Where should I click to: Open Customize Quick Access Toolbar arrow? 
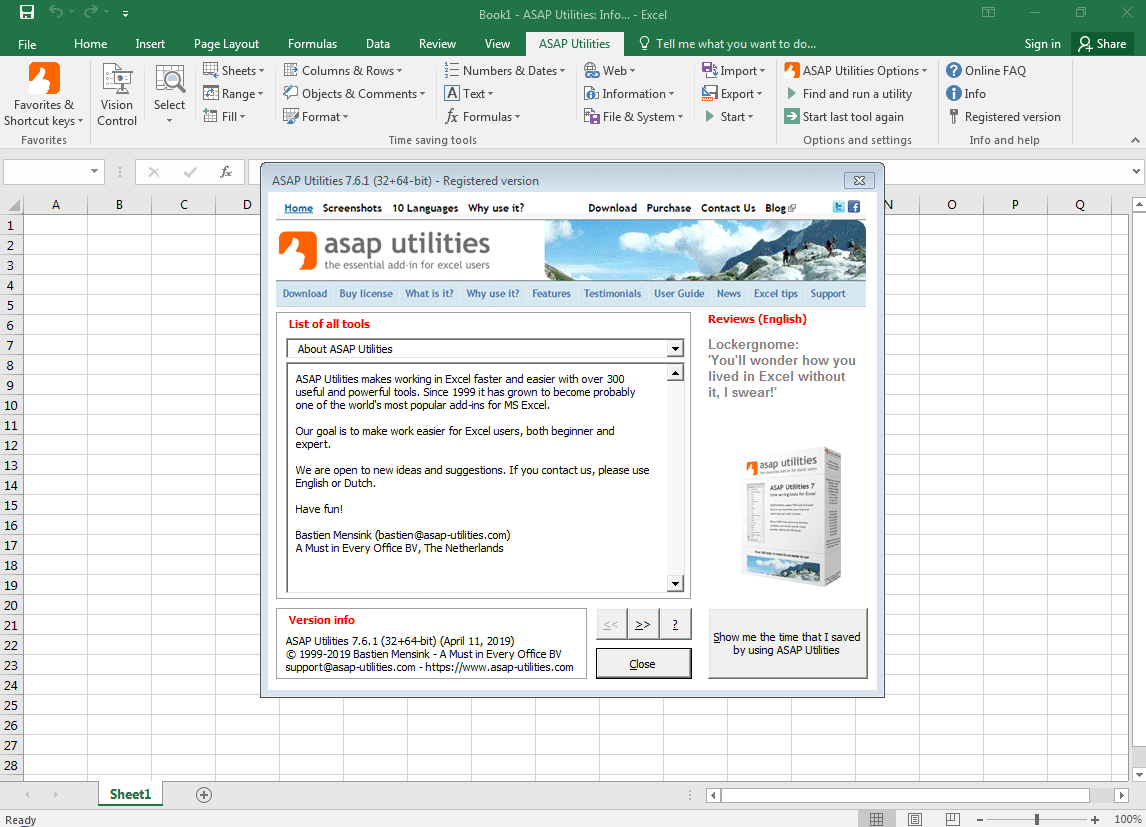[126, 13]
